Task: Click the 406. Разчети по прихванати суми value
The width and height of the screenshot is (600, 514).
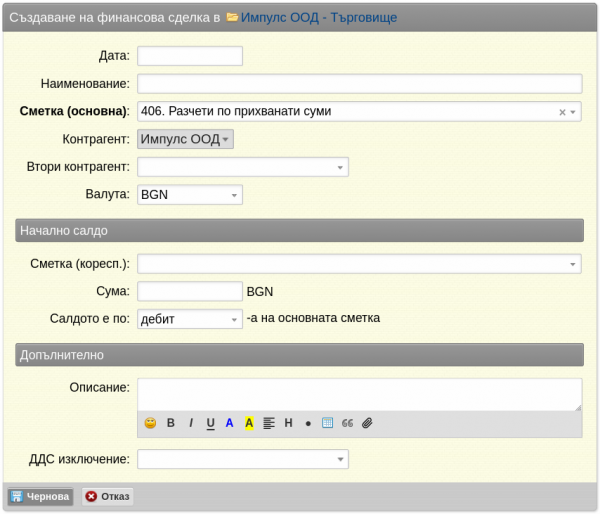Action: coord(236,111)
